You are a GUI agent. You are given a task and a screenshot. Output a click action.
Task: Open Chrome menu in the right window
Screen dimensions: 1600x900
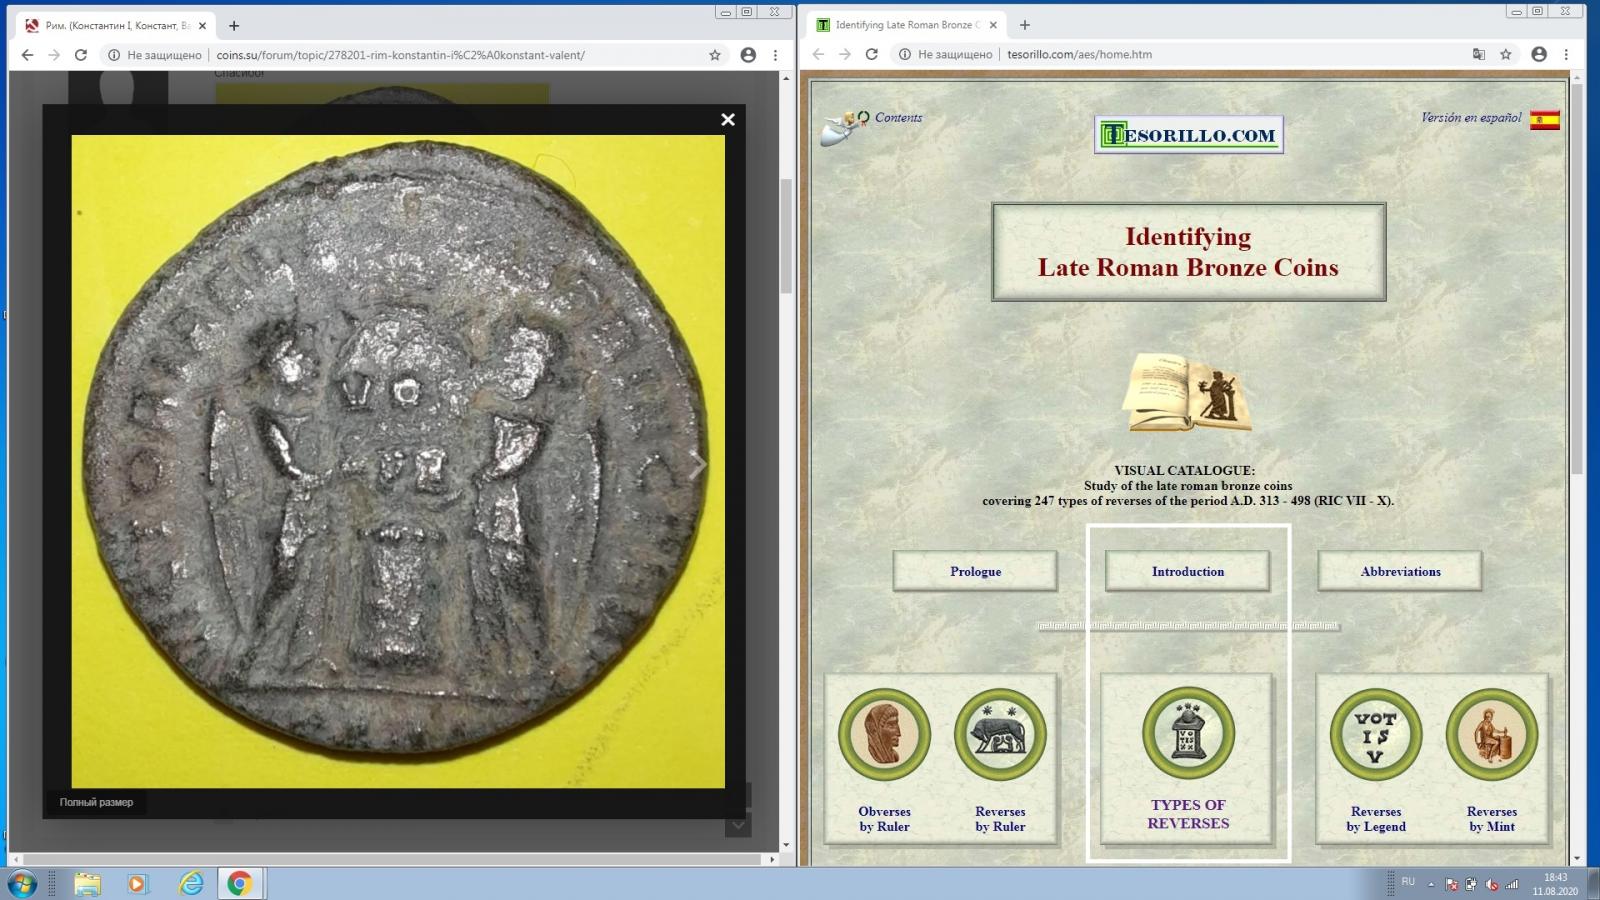(x=1566, y=55)
